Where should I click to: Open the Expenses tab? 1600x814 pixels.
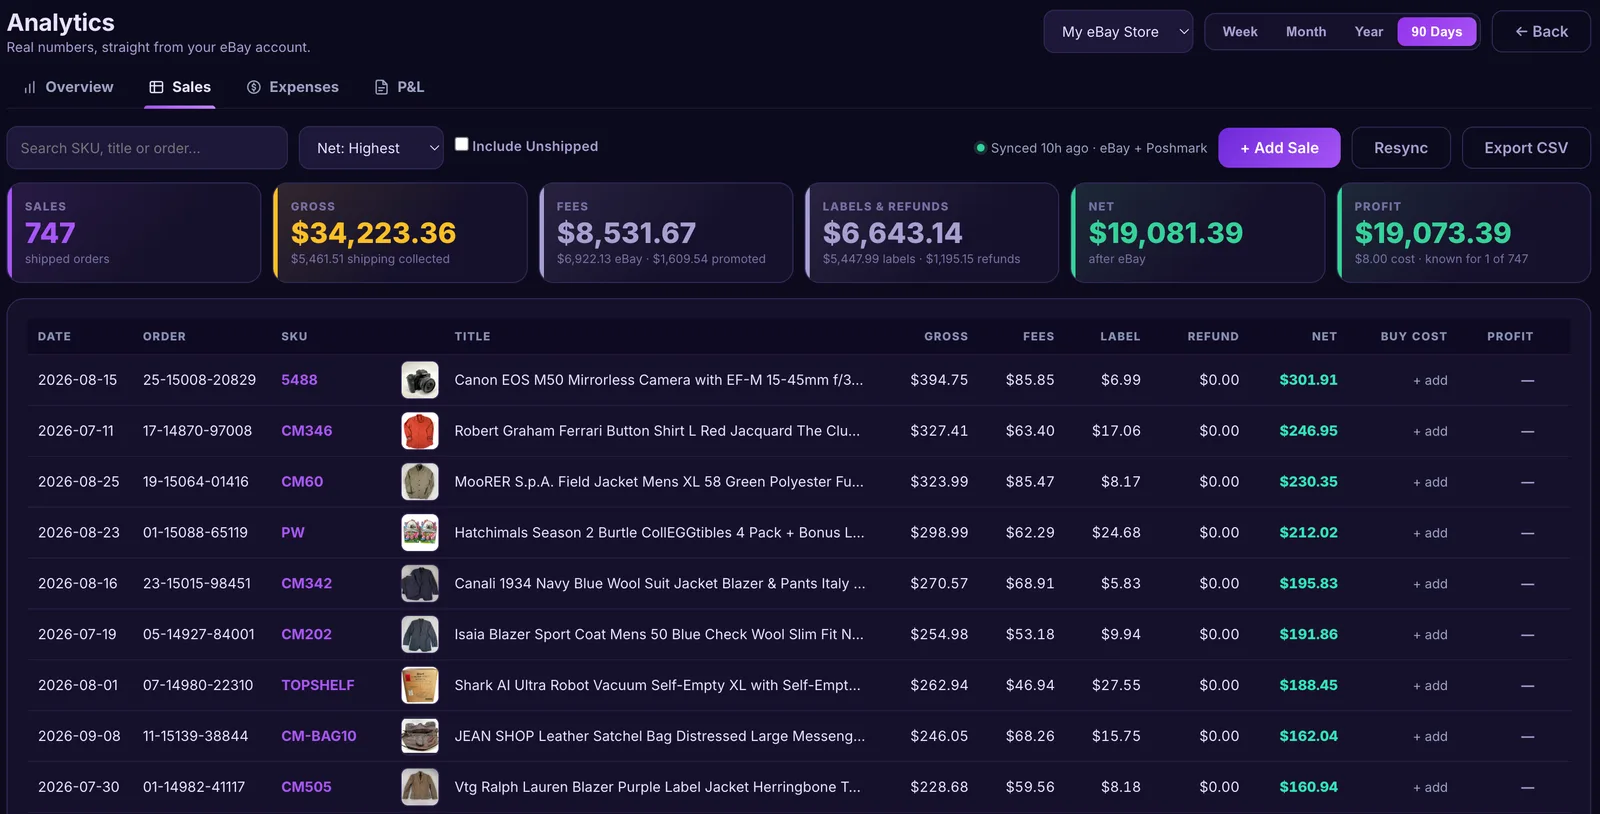pos(293,87)
